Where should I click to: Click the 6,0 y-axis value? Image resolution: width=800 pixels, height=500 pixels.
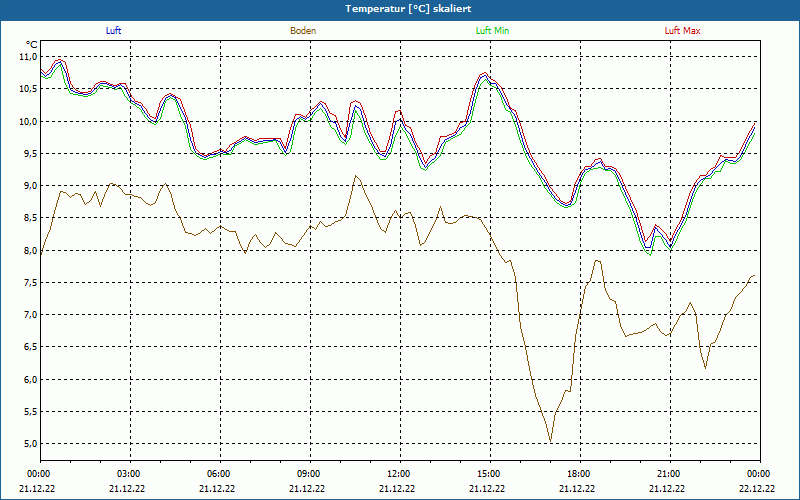click(30, 380)
